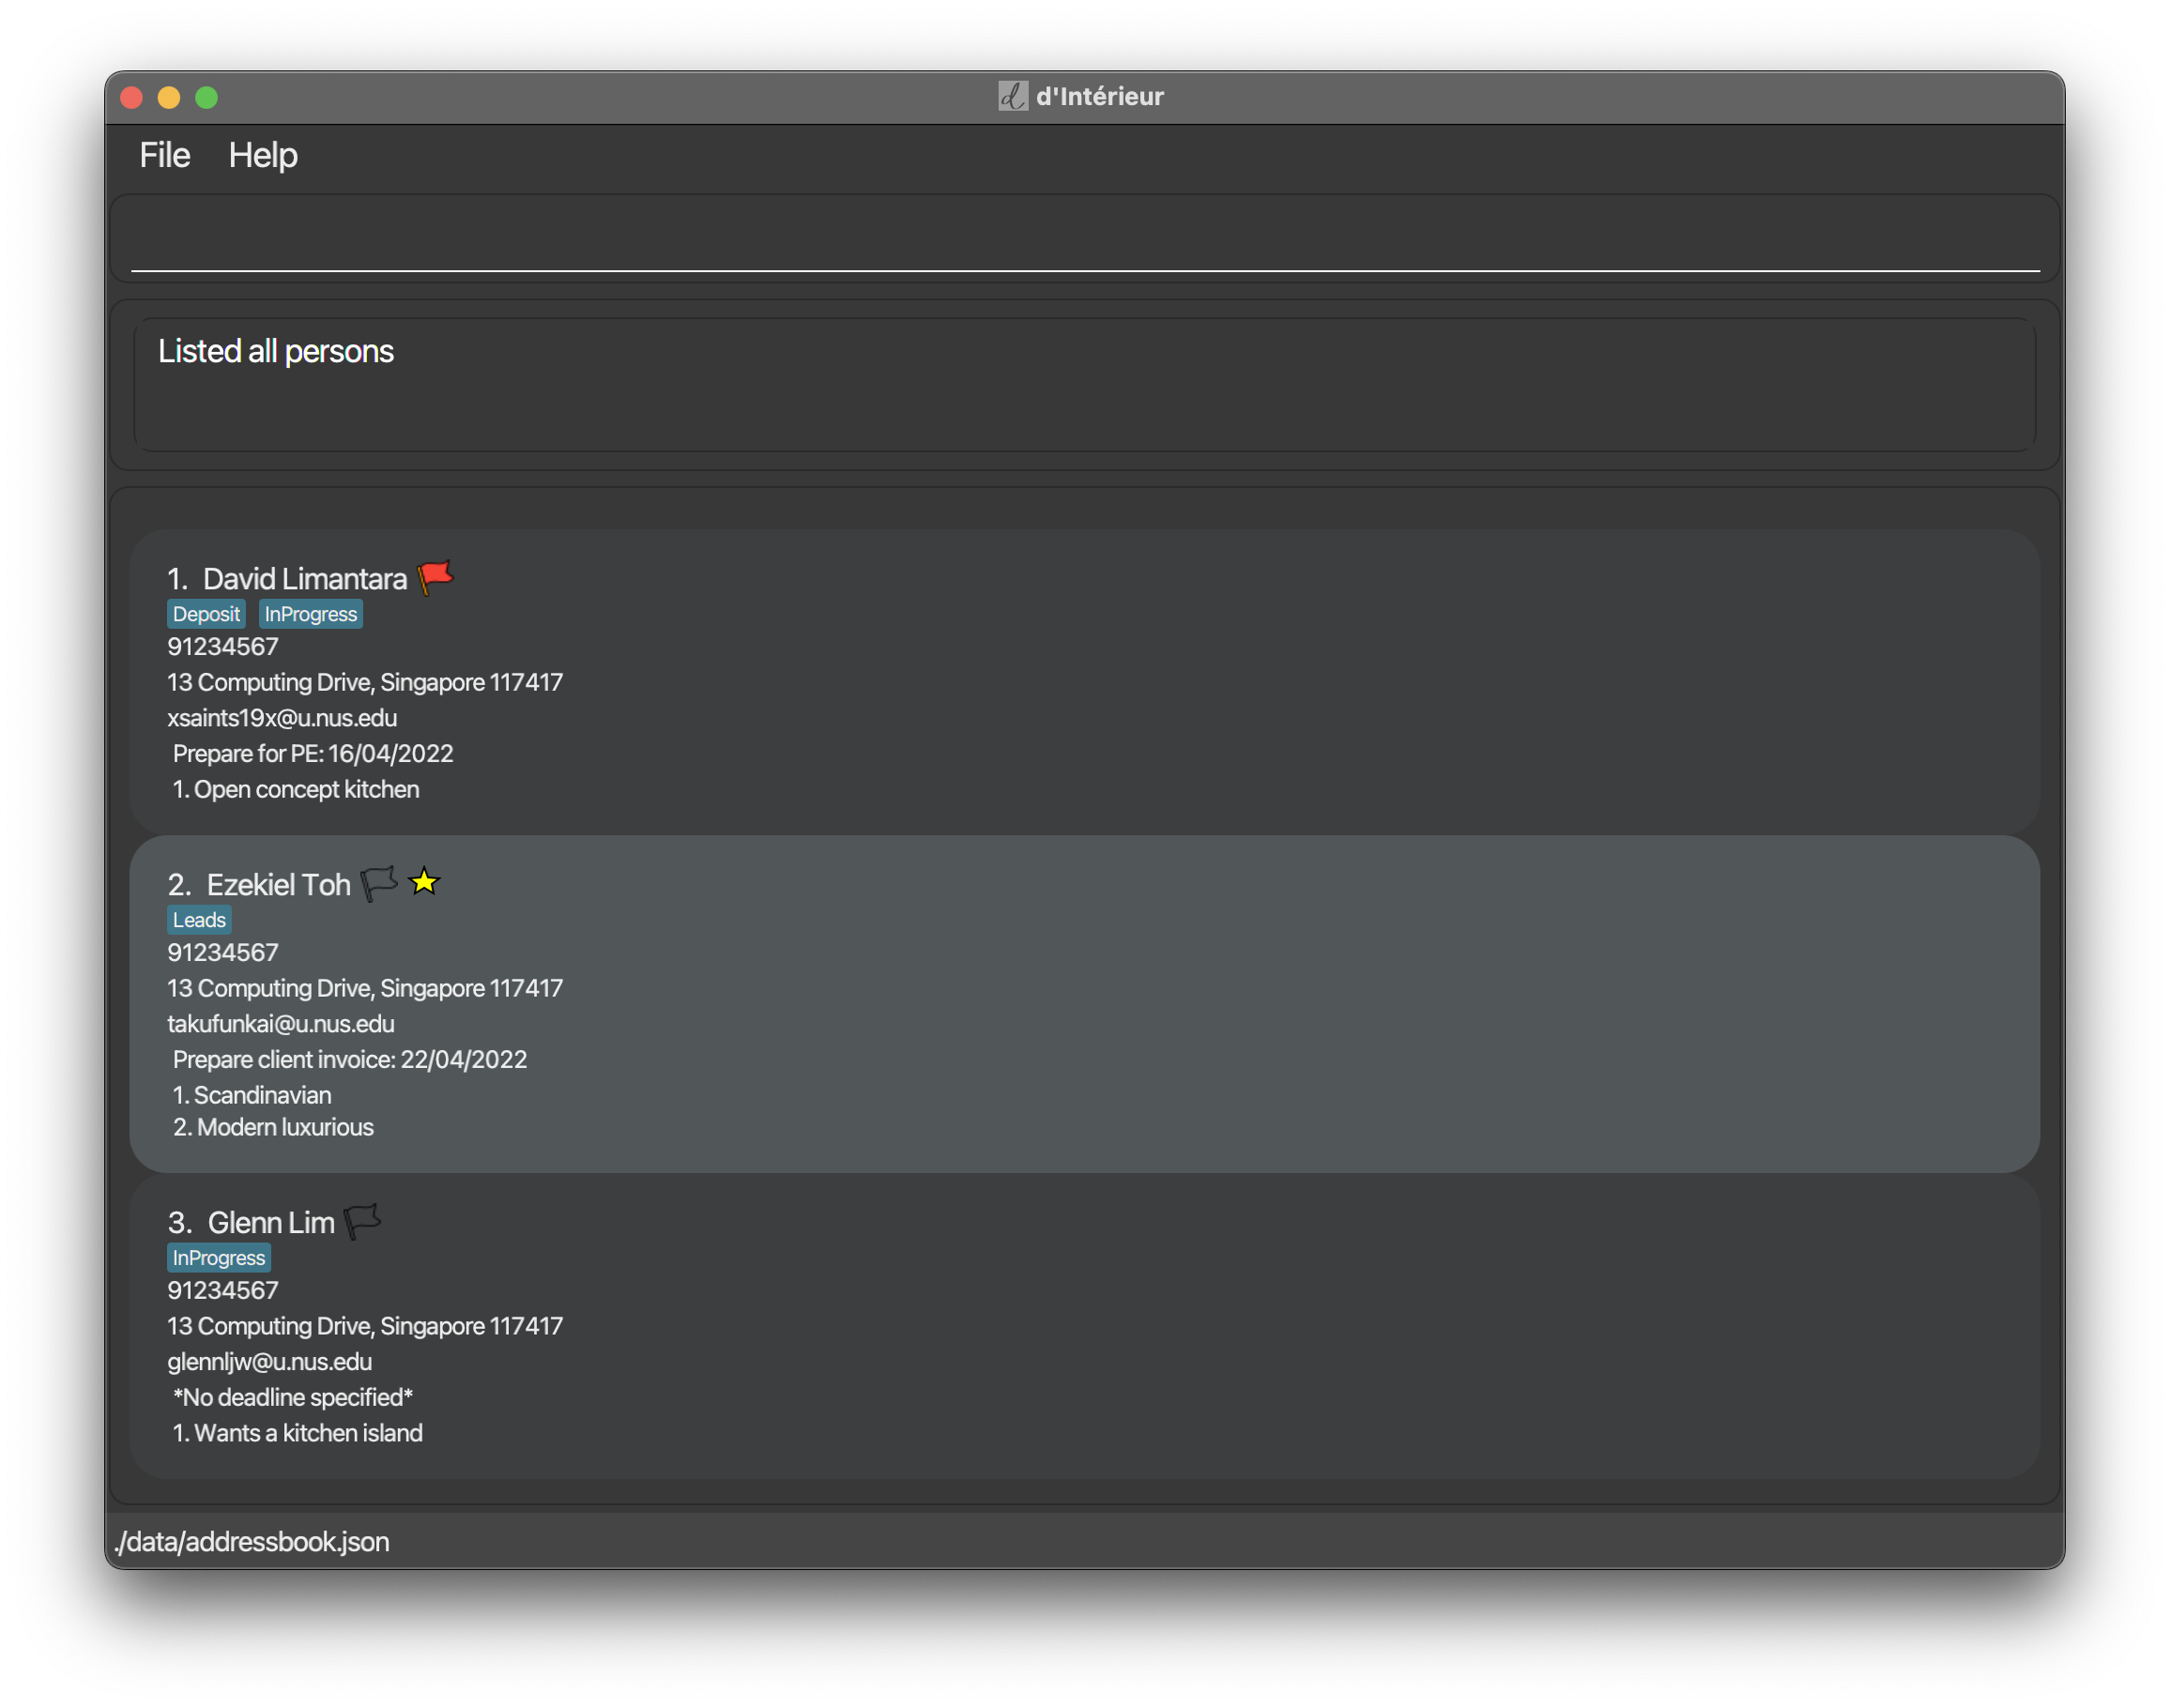Click the ./data/addressbook.json status bar path
The width and height of the screenshot is (2170, 1708).
252,1541
